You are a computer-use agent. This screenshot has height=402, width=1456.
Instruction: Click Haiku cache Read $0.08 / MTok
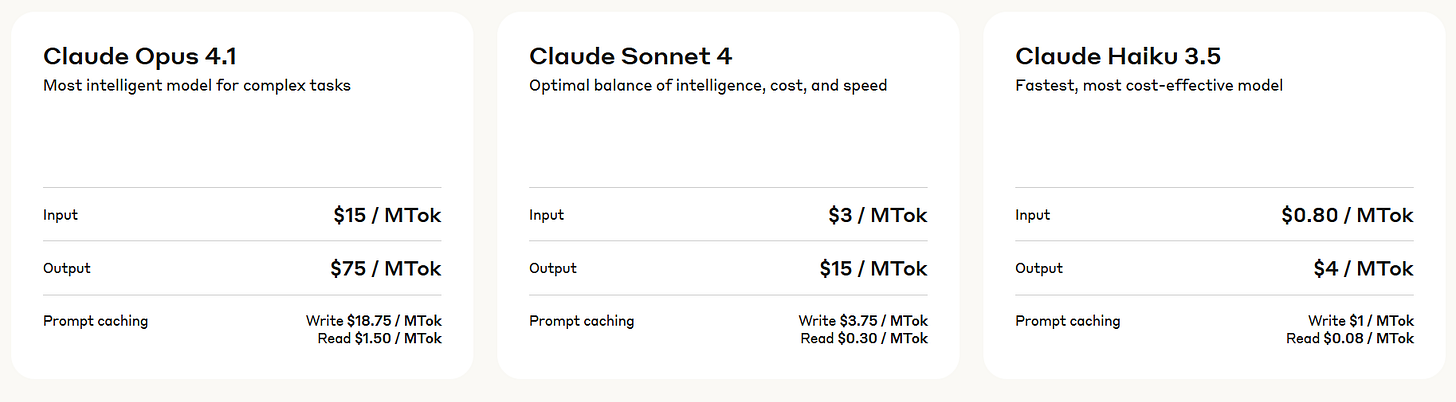(1350, 339)
